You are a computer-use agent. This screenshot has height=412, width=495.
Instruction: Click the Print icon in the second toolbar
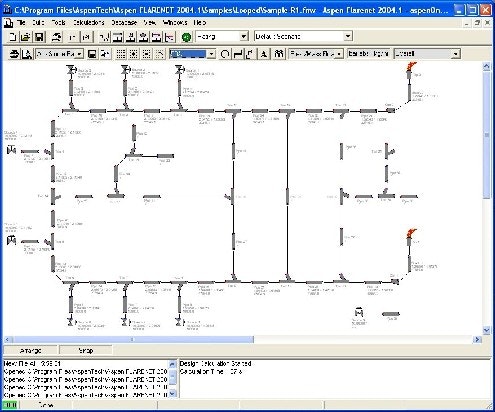point(14,54)
